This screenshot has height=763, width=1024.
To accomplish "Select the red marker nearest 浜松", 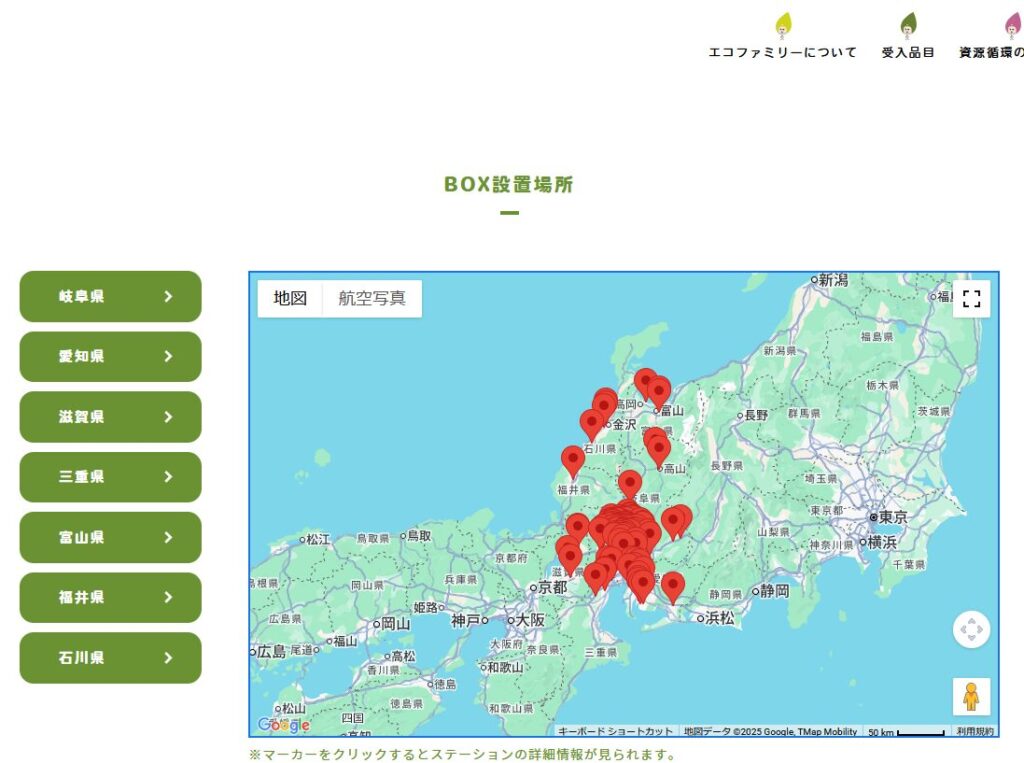I will 673,586.
